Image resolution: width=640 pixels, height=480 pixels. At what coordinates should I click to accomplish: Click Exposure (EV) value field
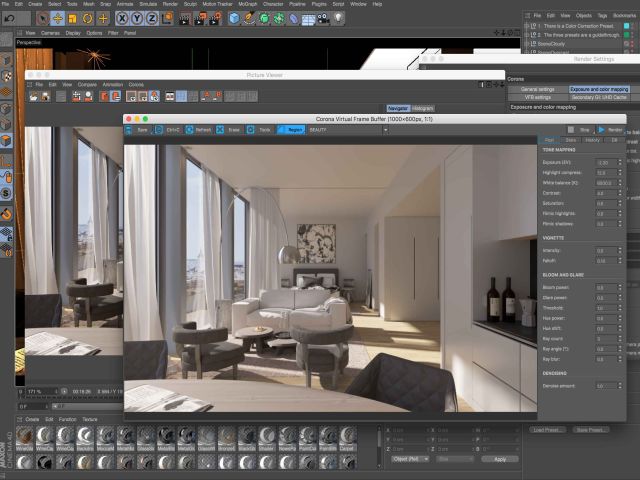(x=606, y=162)
